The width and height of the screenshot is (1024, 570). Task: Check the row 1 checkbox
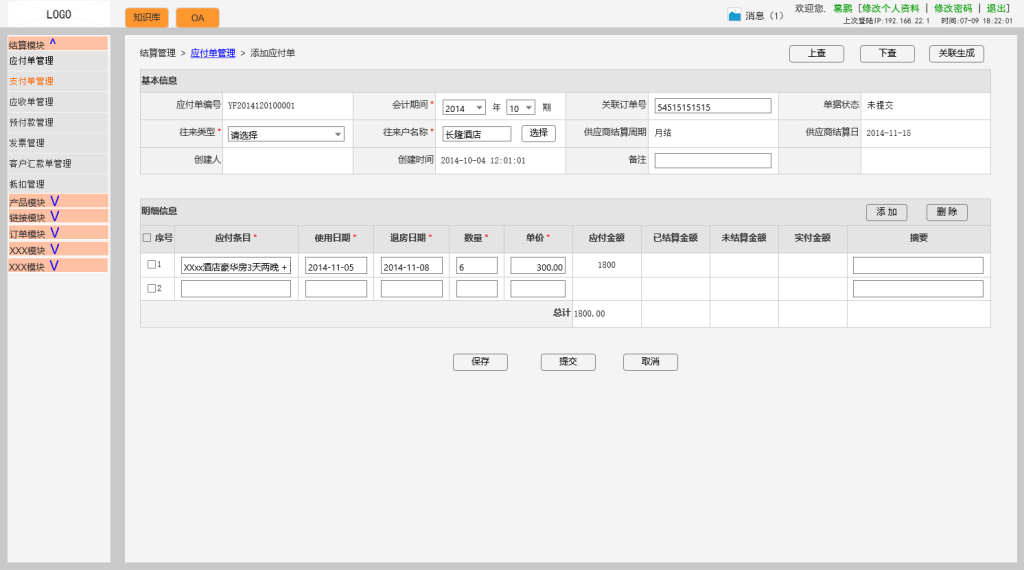tap(152, 265)
